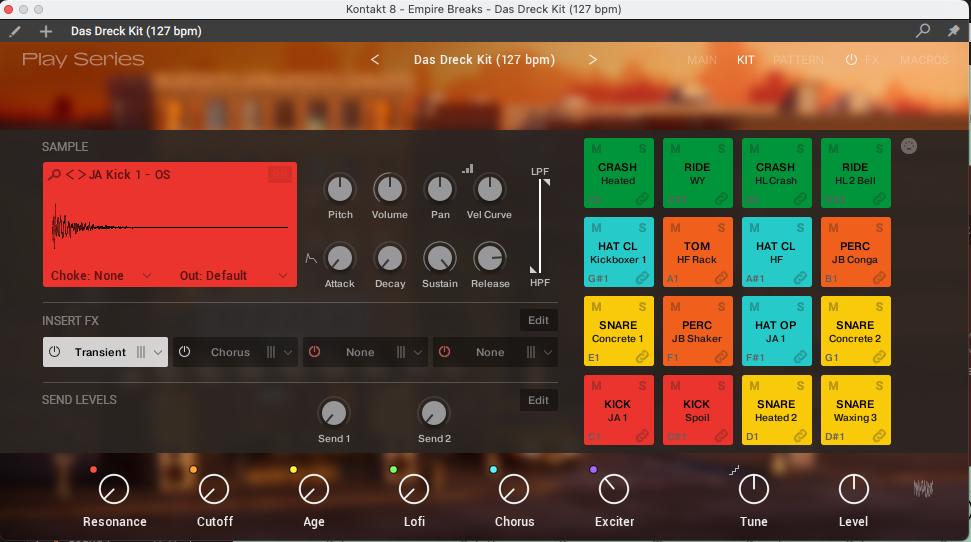Open search with the magnifier icon top right
971x542 pixels.
point(923,30)
